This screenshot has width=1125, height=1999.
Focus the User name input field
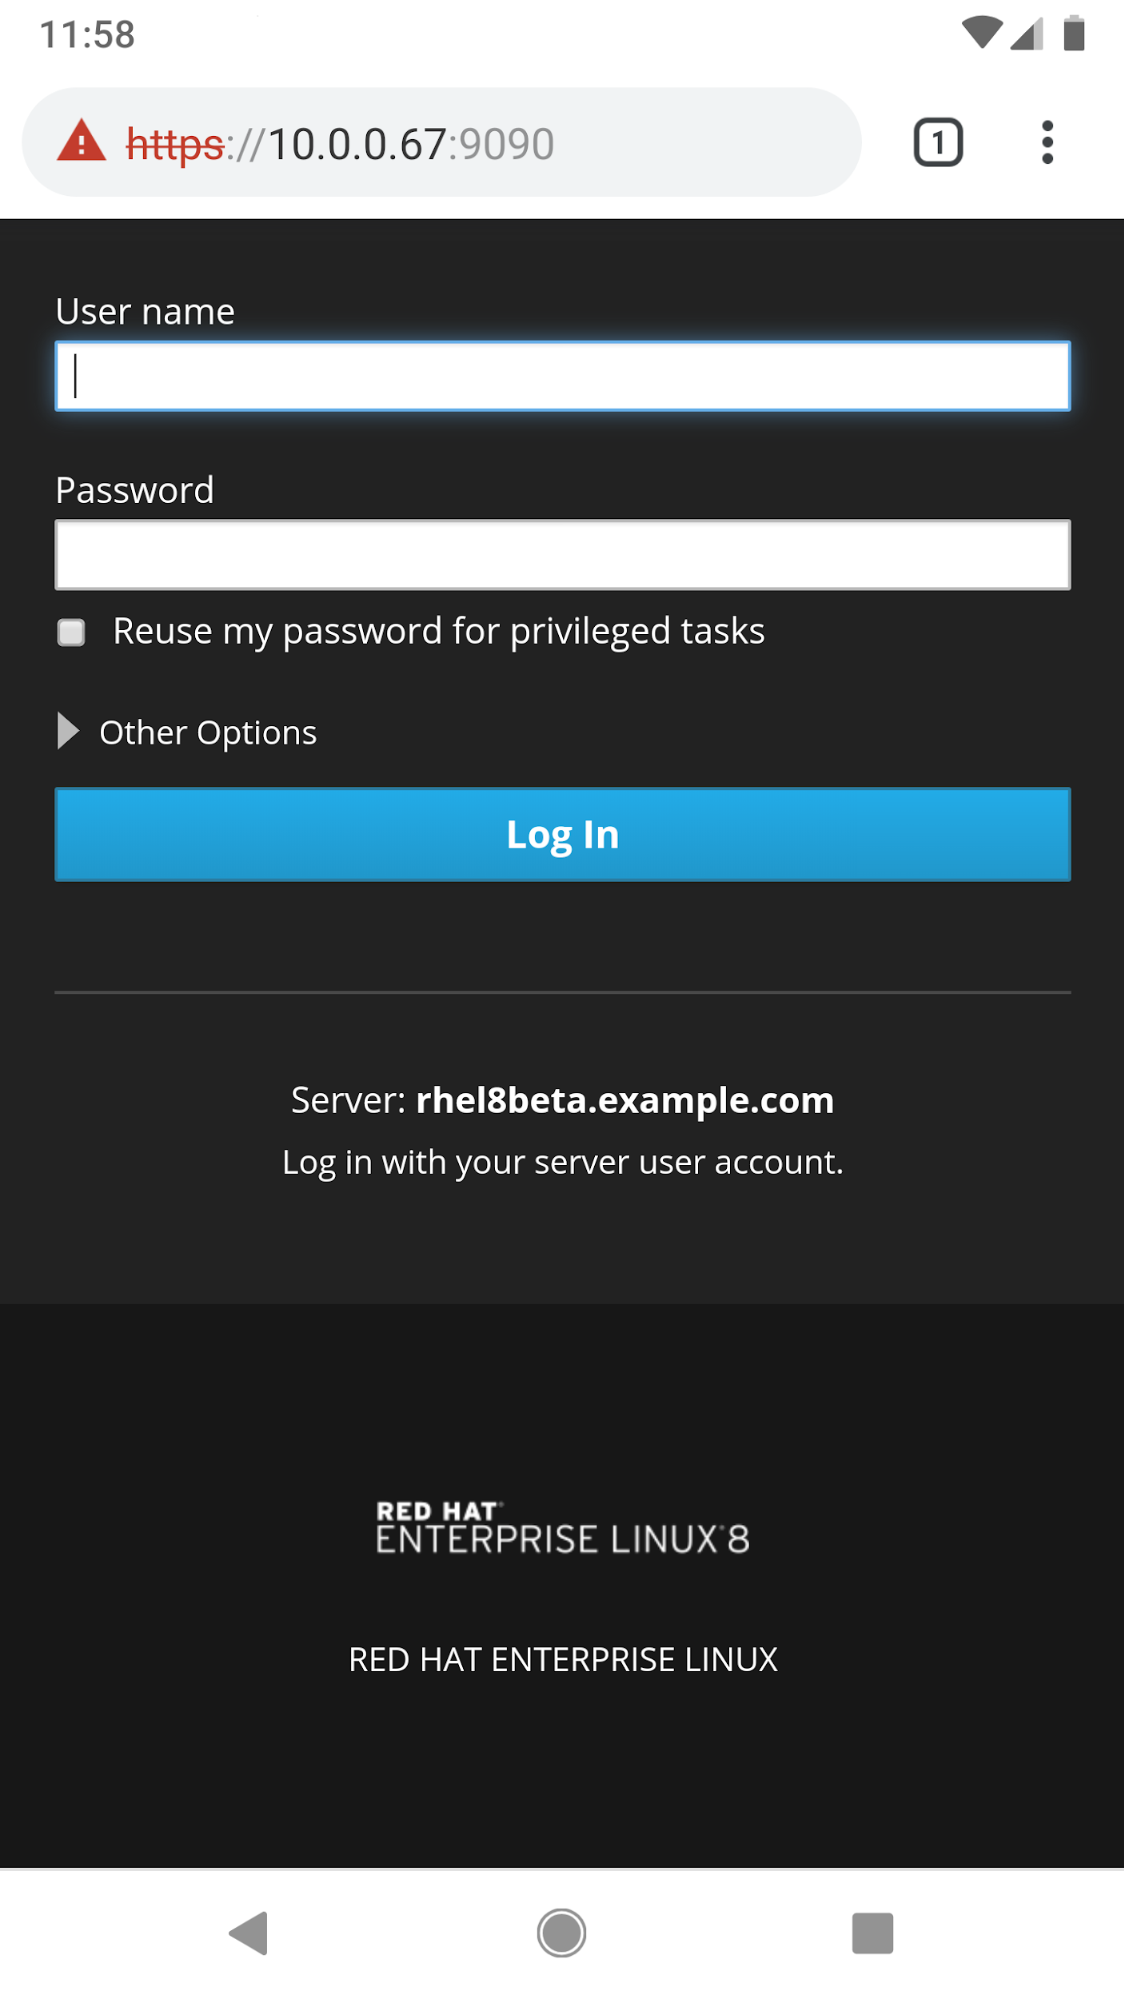click(x=562, y=376)
